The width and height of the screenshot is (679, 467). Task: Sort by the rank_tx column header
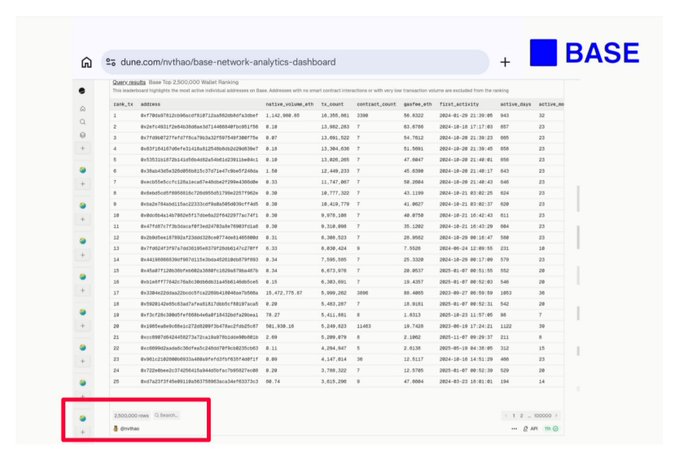point(123,104)
